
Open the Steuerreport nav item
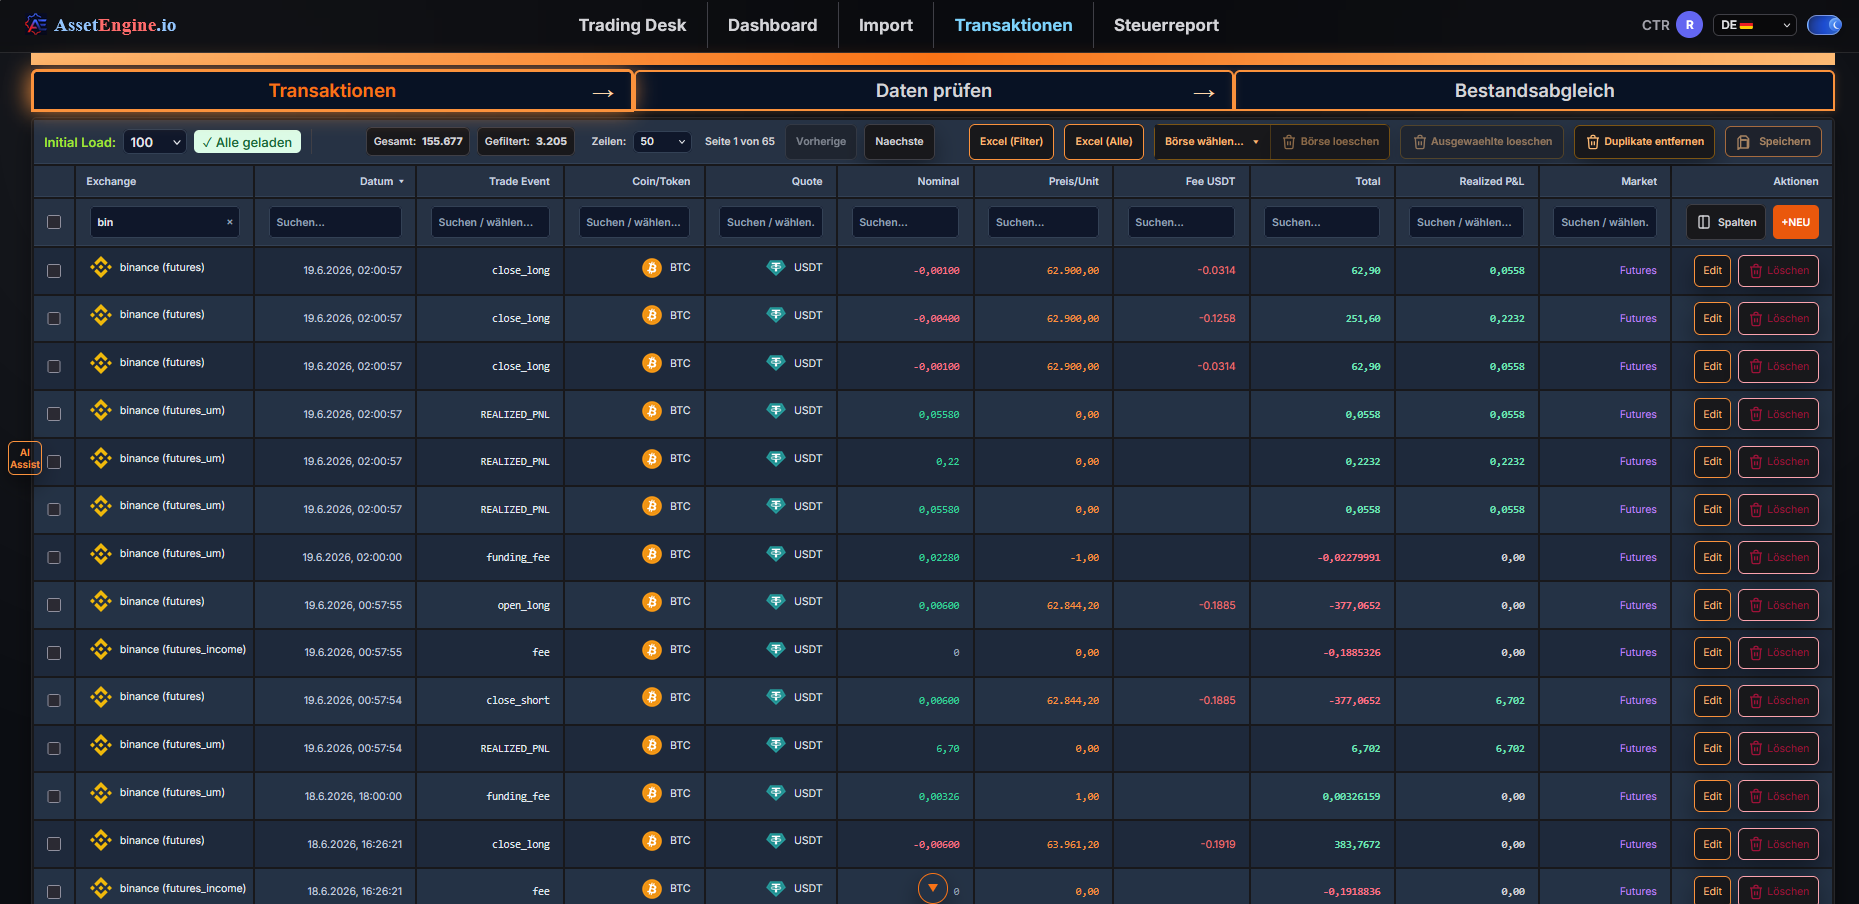1166,25
